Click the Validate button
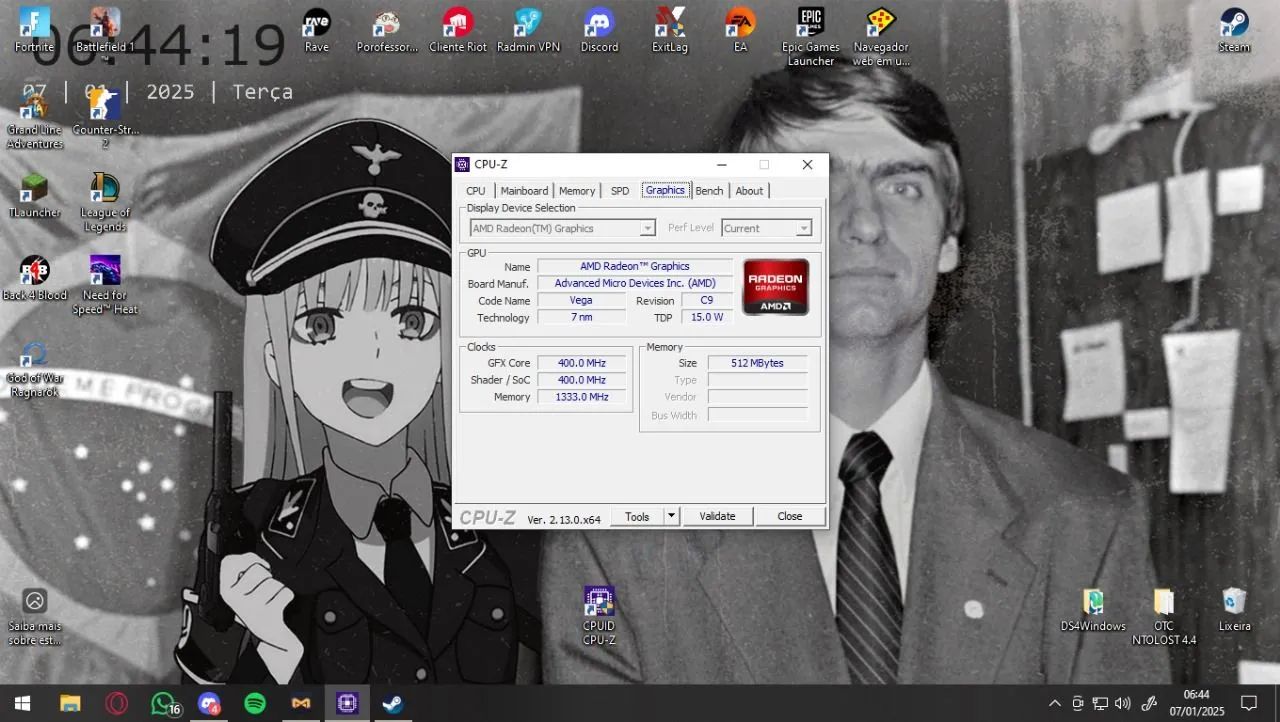Image resolution: width=1280 pixels, height=722 pixels. 717,516
